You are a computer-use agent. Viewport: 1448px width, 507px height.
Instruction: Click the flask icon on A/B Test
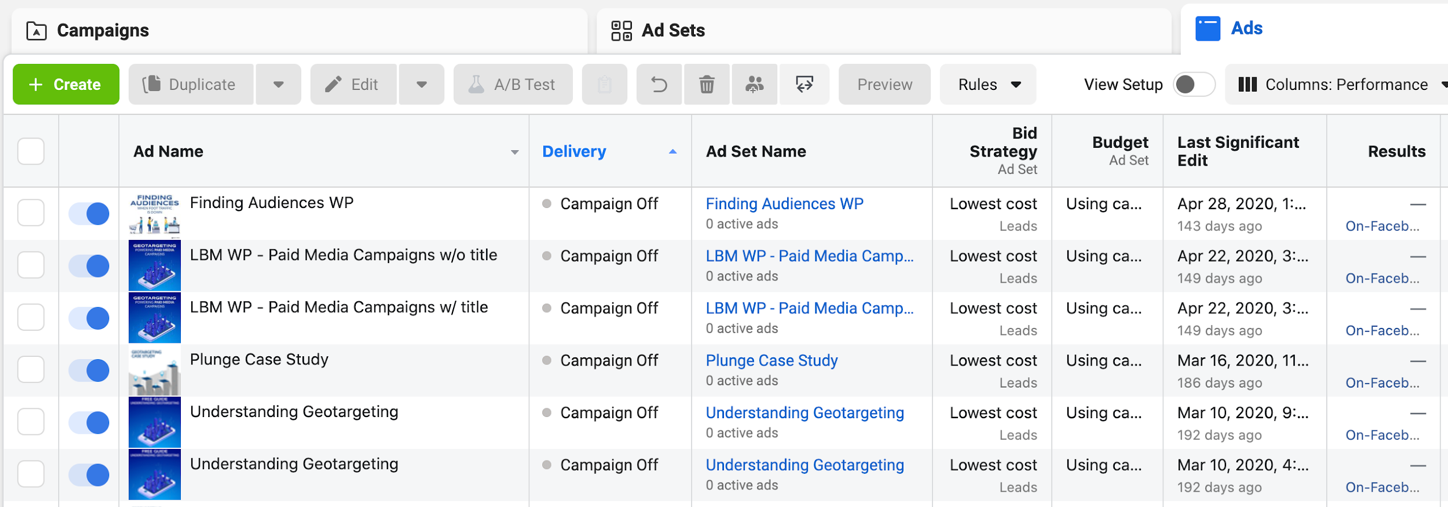tap(477, 85)
